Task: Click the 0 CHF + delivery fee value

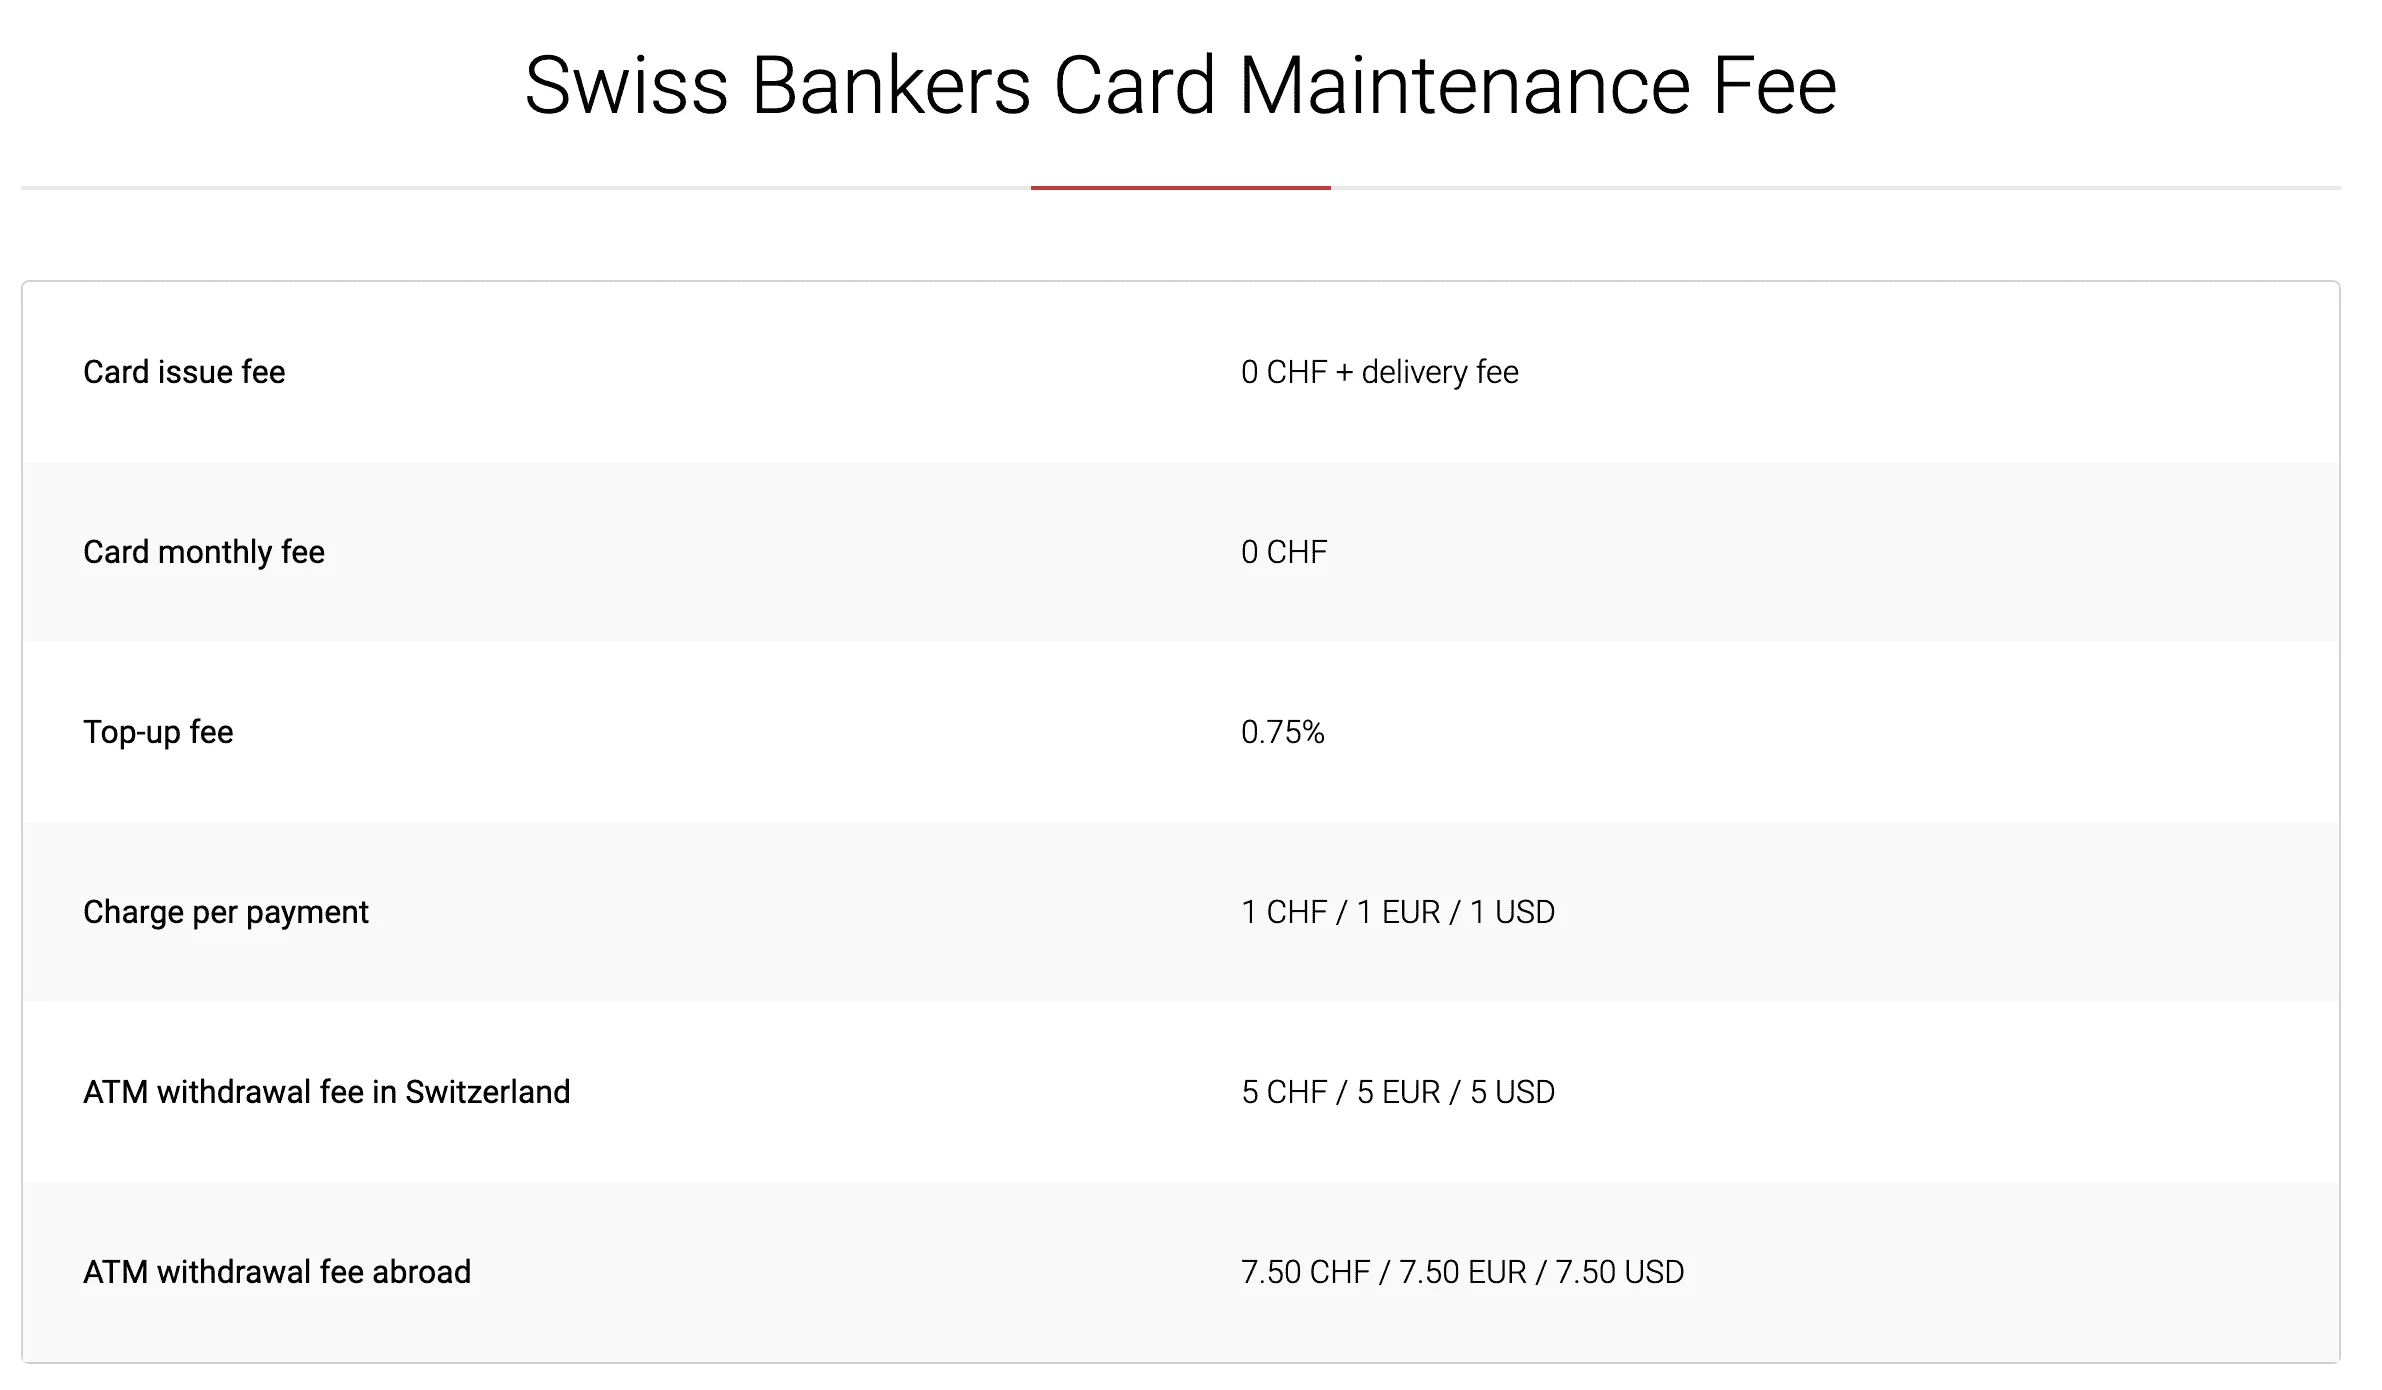Action: point(1380,372)
